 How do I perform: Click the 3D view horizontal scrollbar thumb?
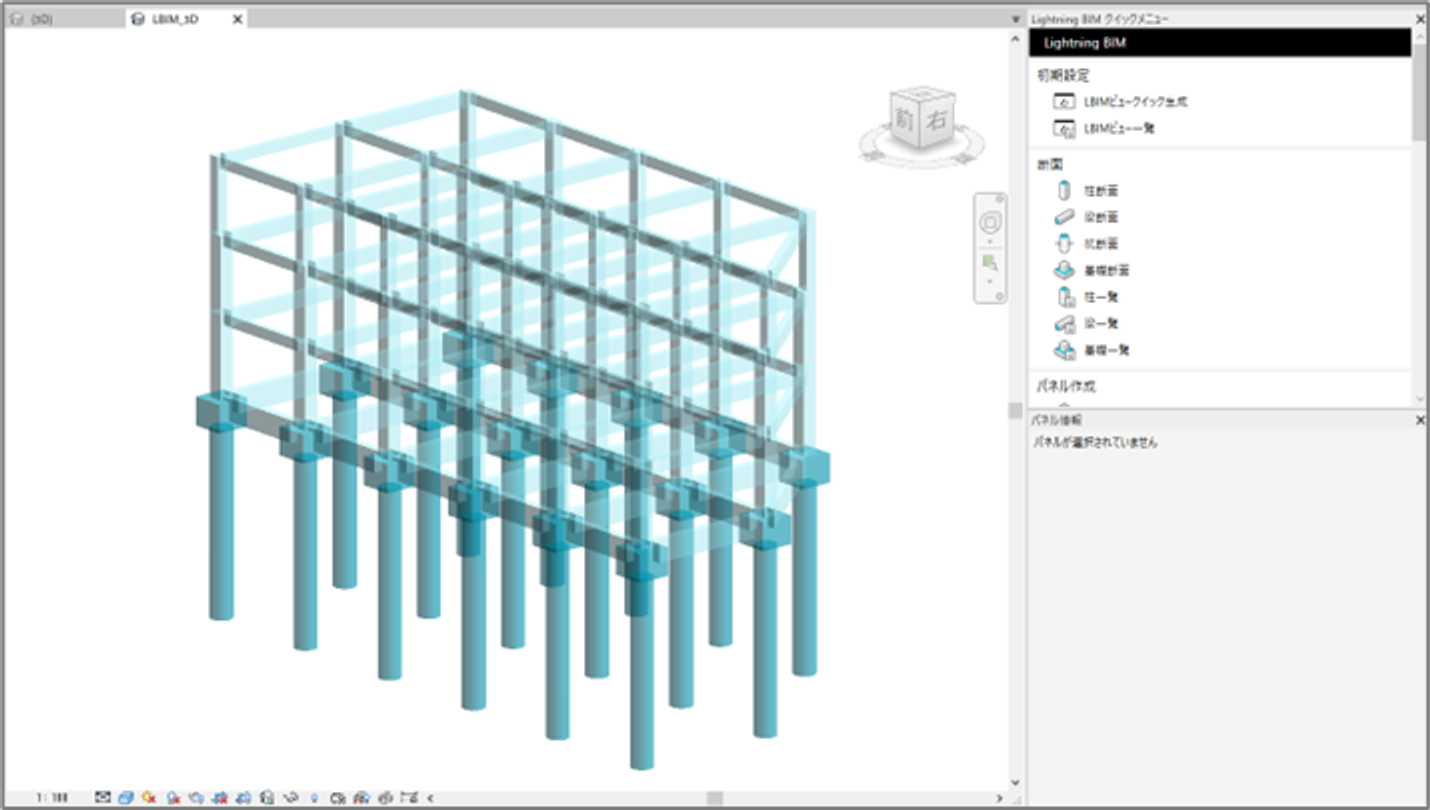pos(716,798)
